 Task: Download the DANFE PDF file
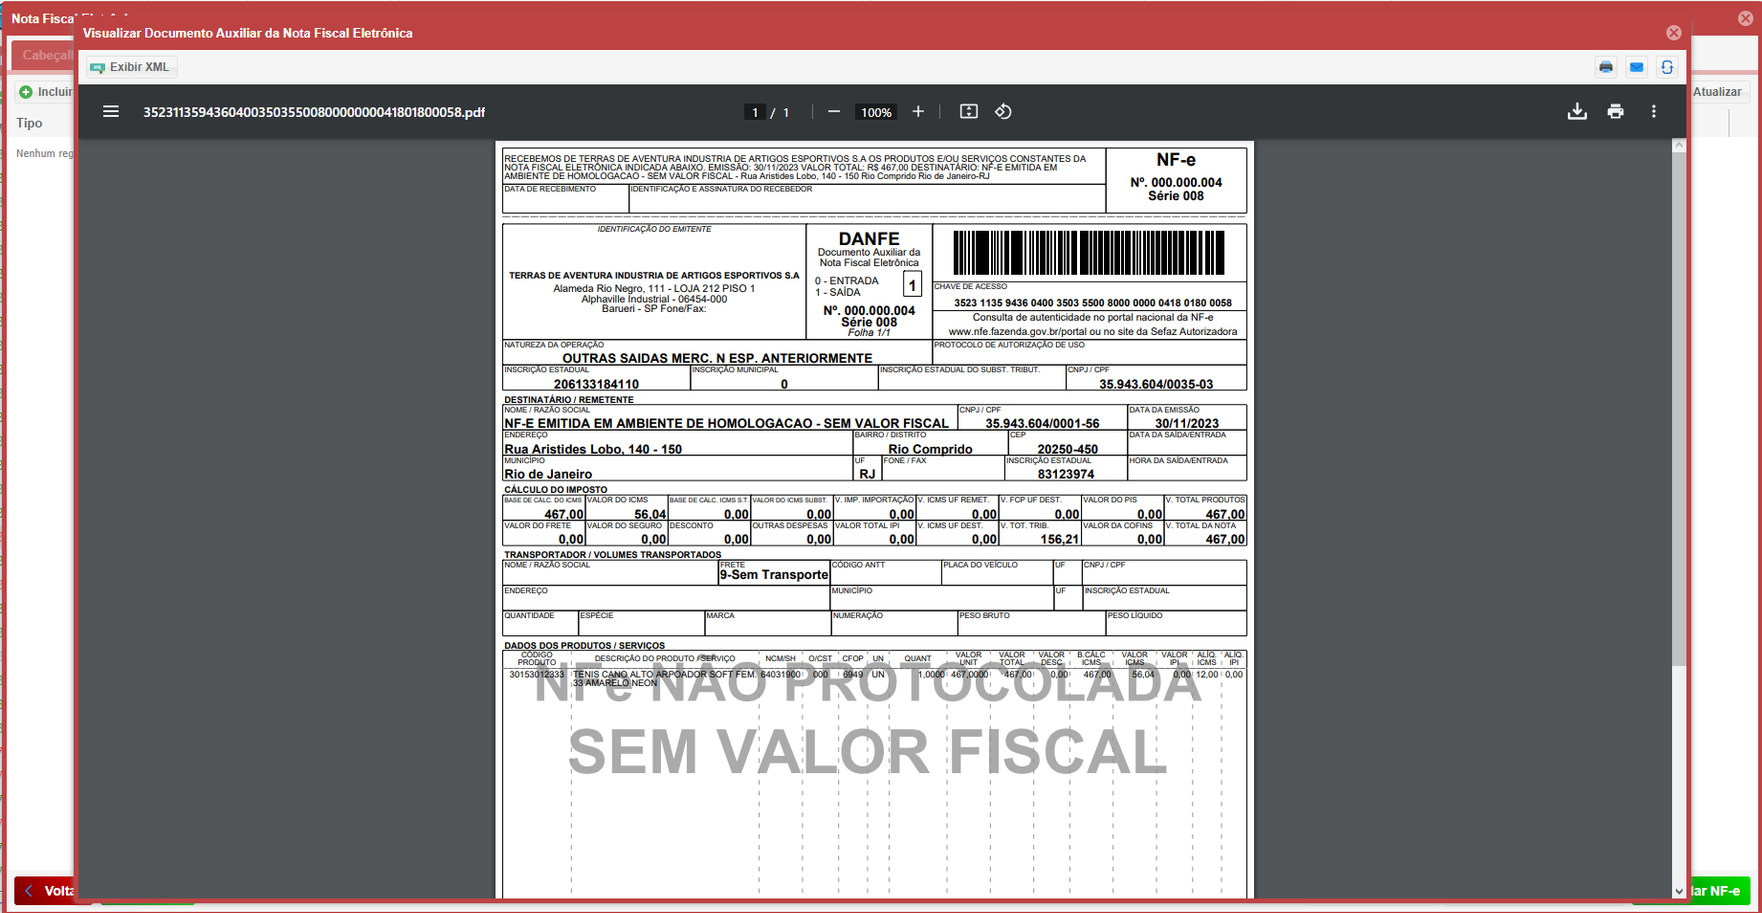pos(1577,112)
